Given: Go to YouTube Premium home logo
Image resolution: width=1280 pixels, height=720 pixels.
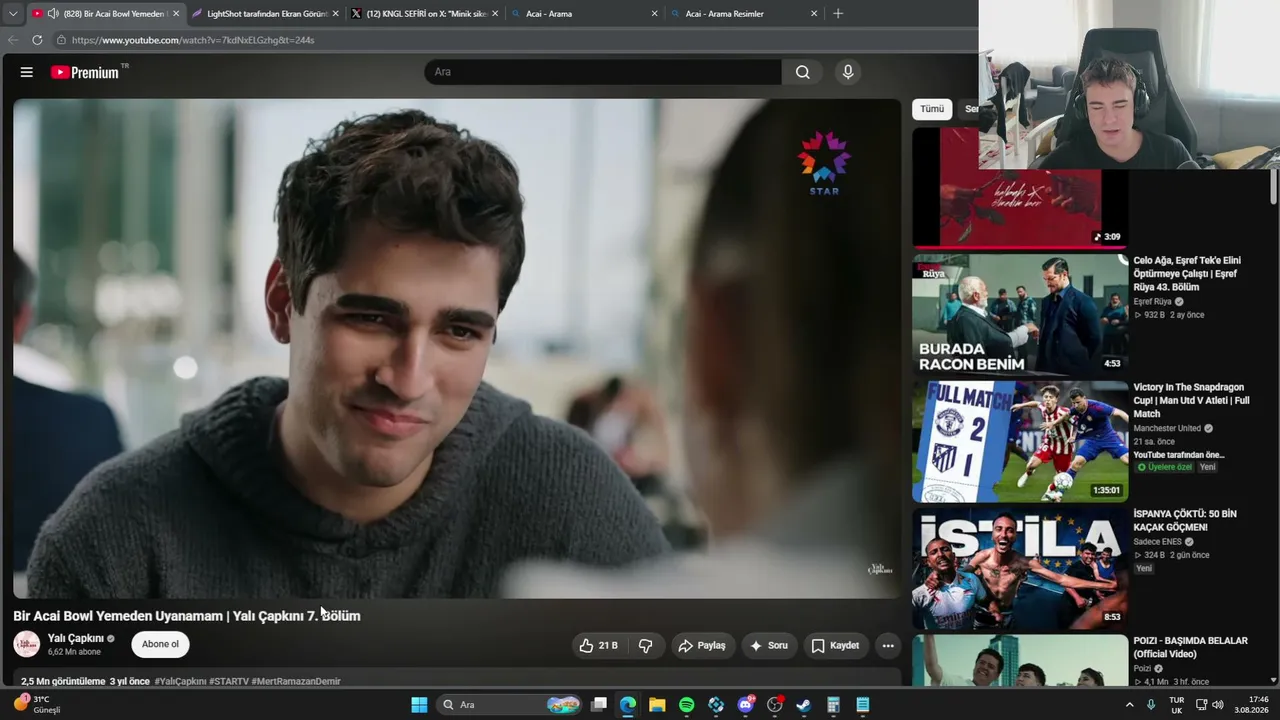Looking at the screenshot, I should (85, 72).
